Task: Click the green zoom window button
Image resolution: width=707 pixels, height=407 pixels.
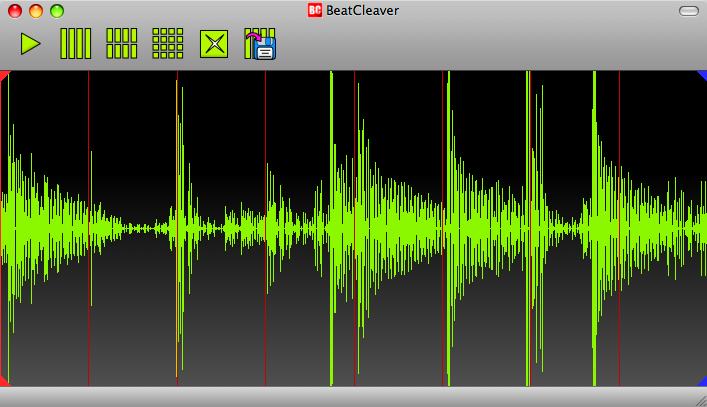Action: click(57, 11)
